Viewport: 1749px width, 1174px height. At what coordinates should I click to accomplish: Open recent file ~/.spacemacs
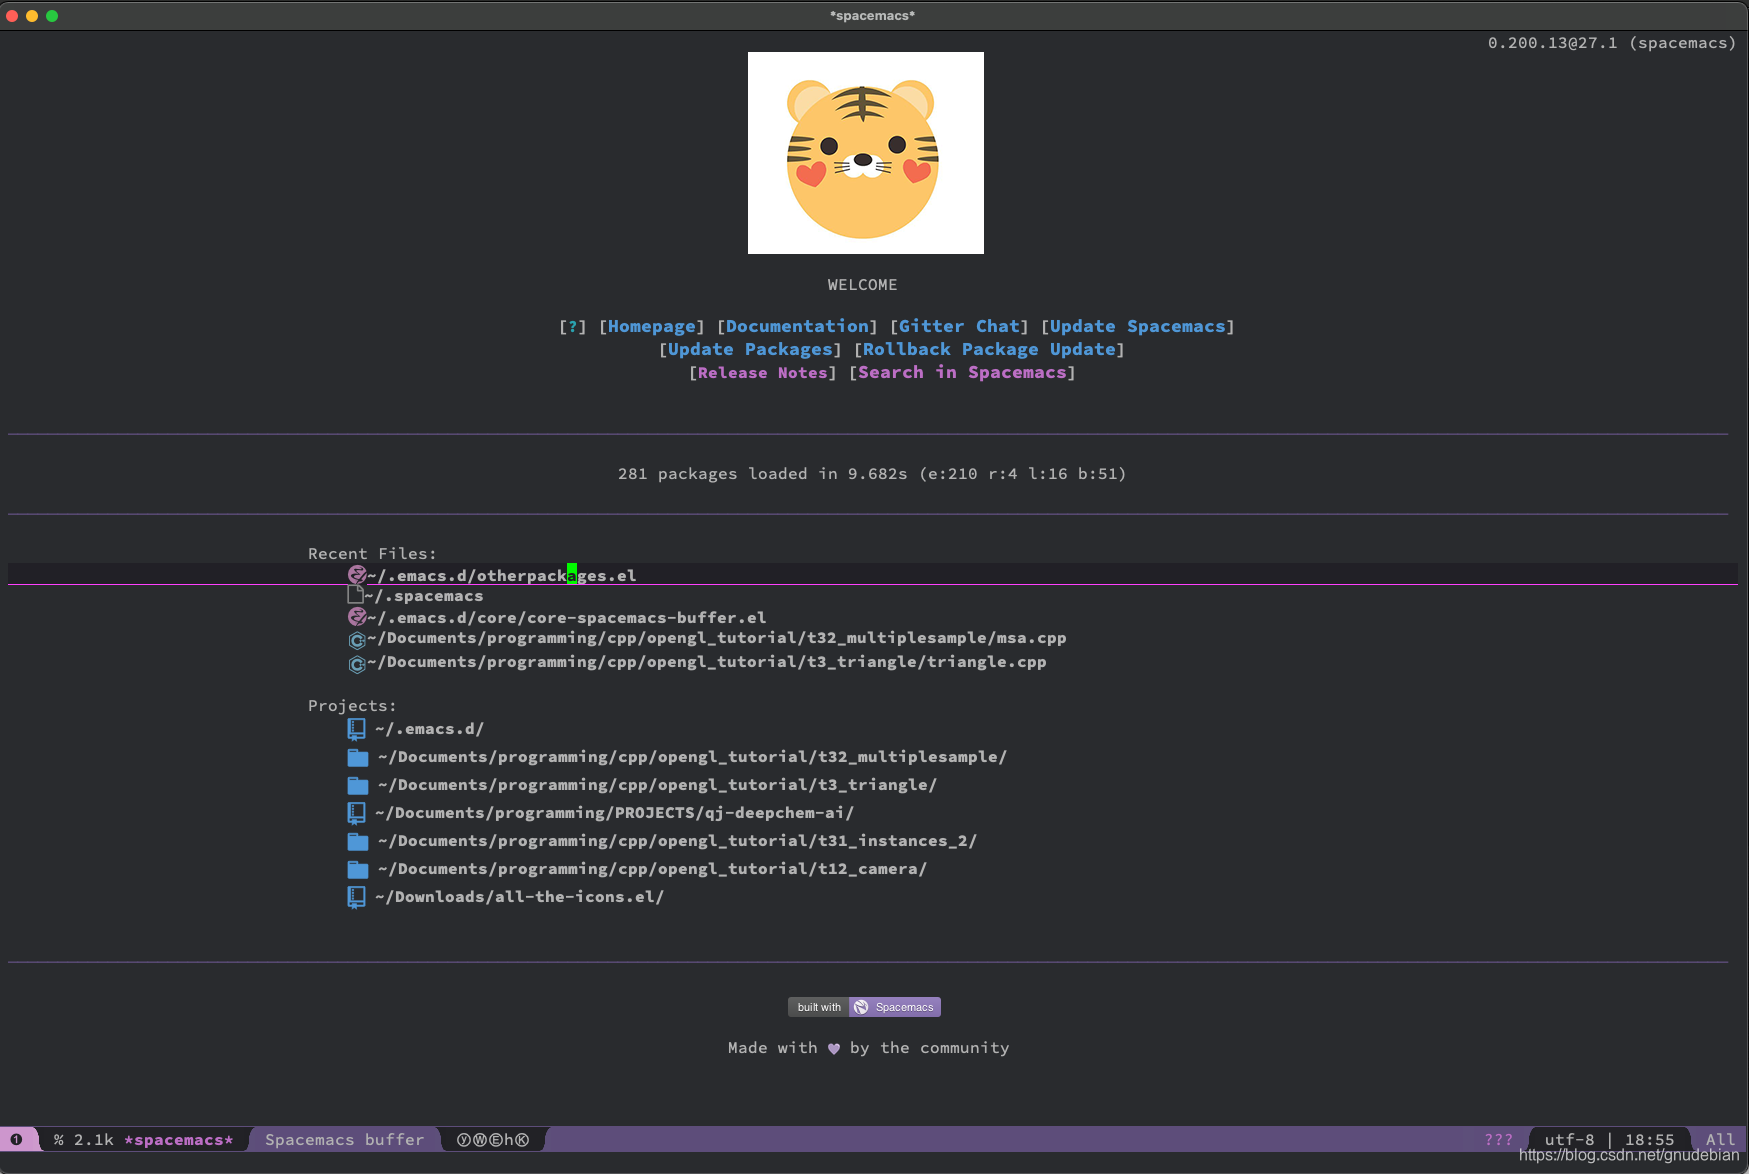click(424, 596)
